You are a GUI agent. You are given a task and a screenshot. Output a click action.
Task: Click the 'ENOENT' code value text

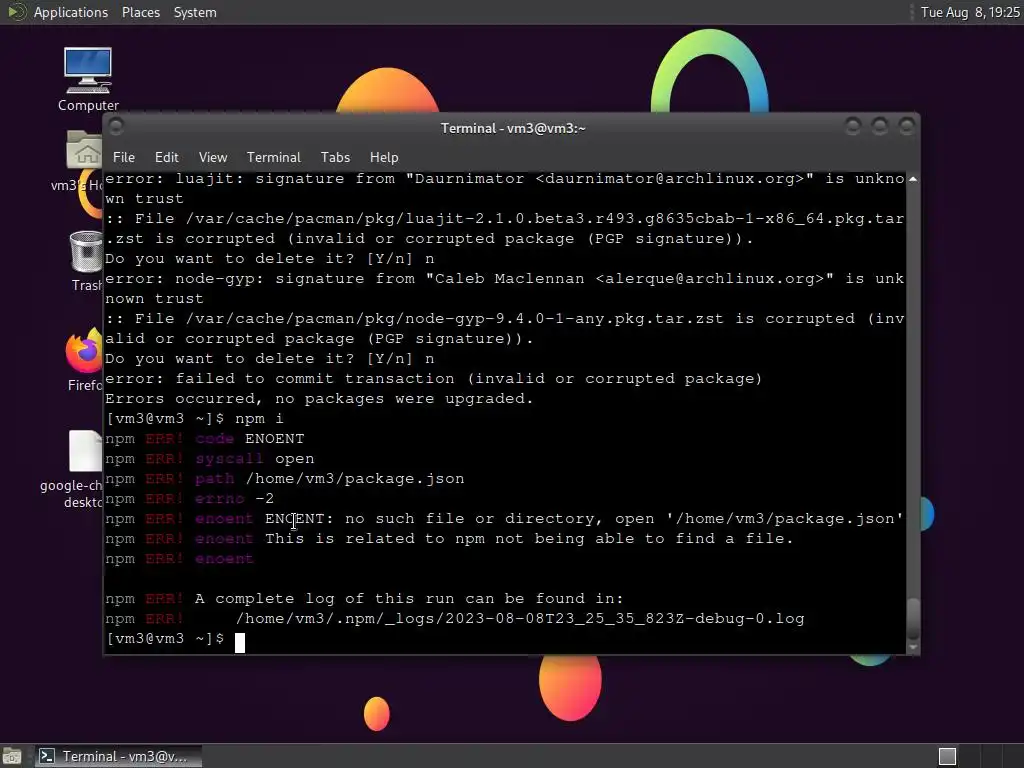click(274, 439)
